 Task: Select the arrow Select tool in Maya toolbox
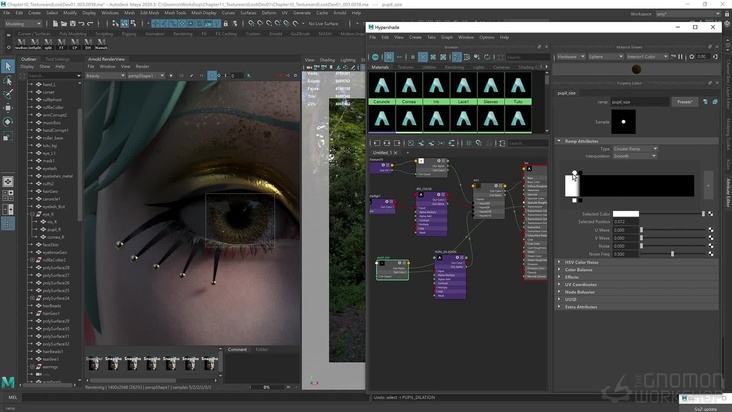coord(8,66)
